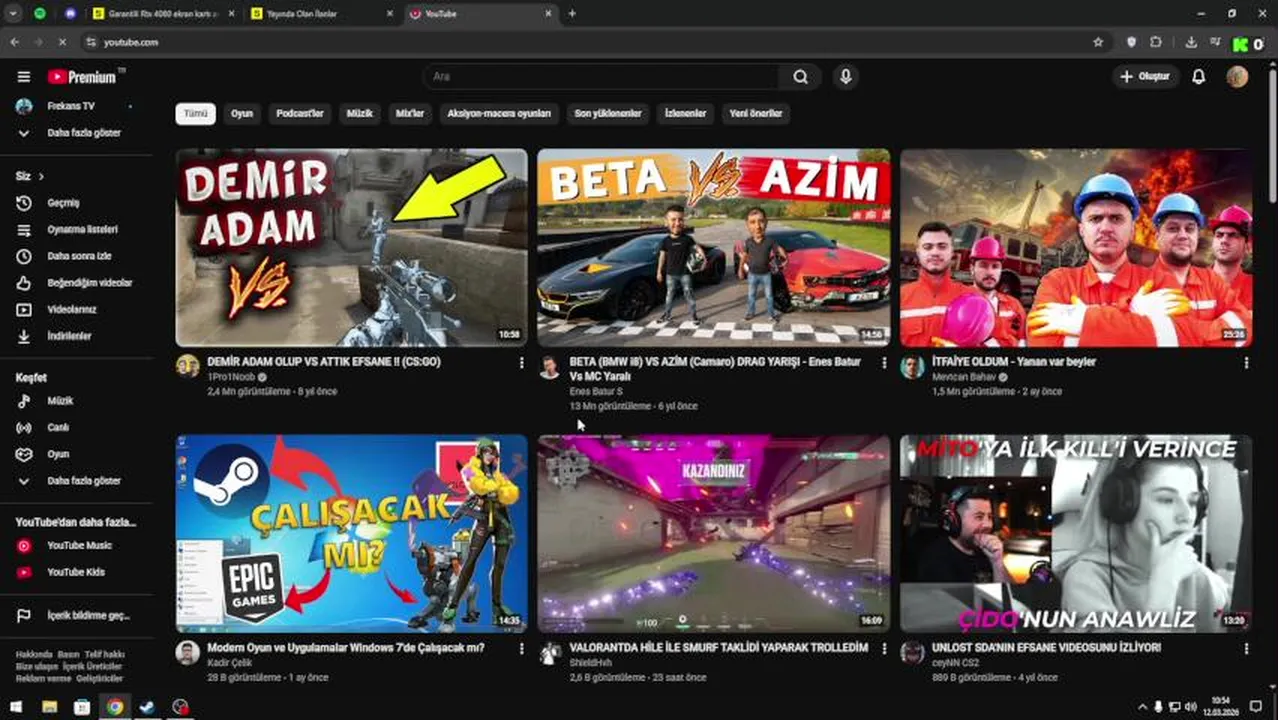Open more options for VALORANTDA HİLE video
Image resolution: width=1278 pixels, height=720 pixels.
[883, 649]
